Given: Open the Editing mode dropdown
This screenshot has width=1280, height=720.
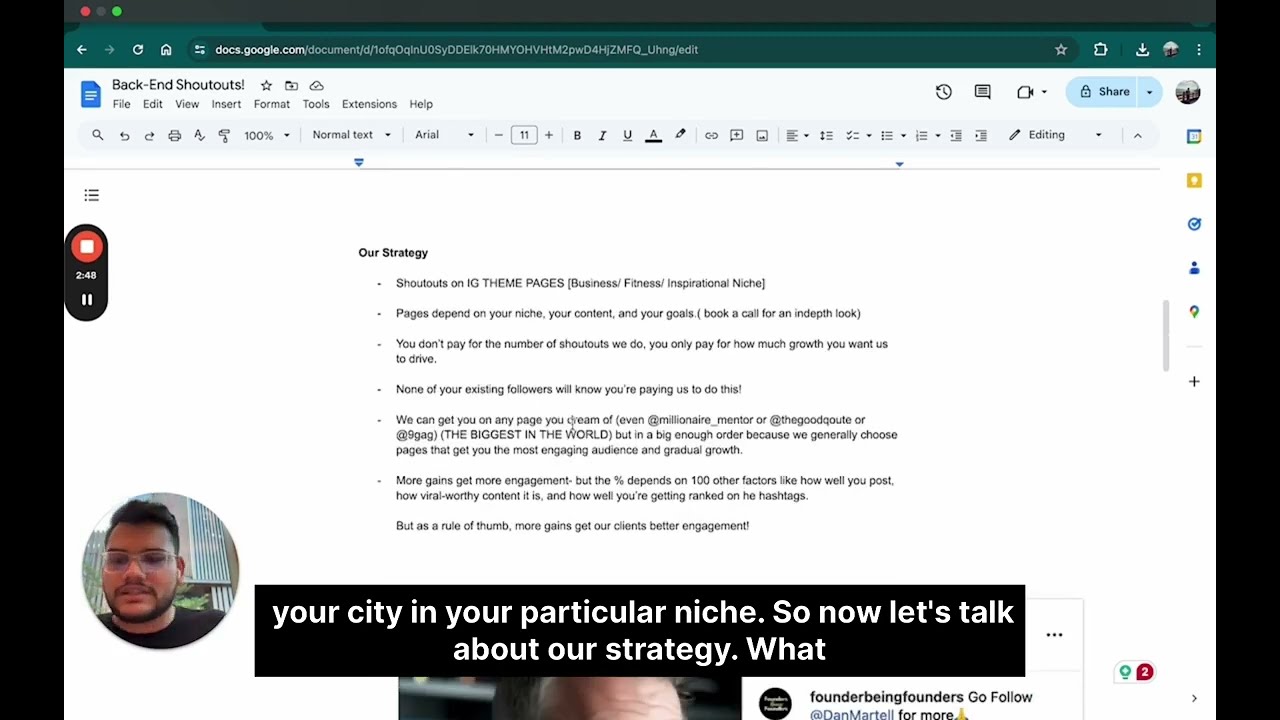Looking at the screenshot, I should click(x=1055, y=135).
